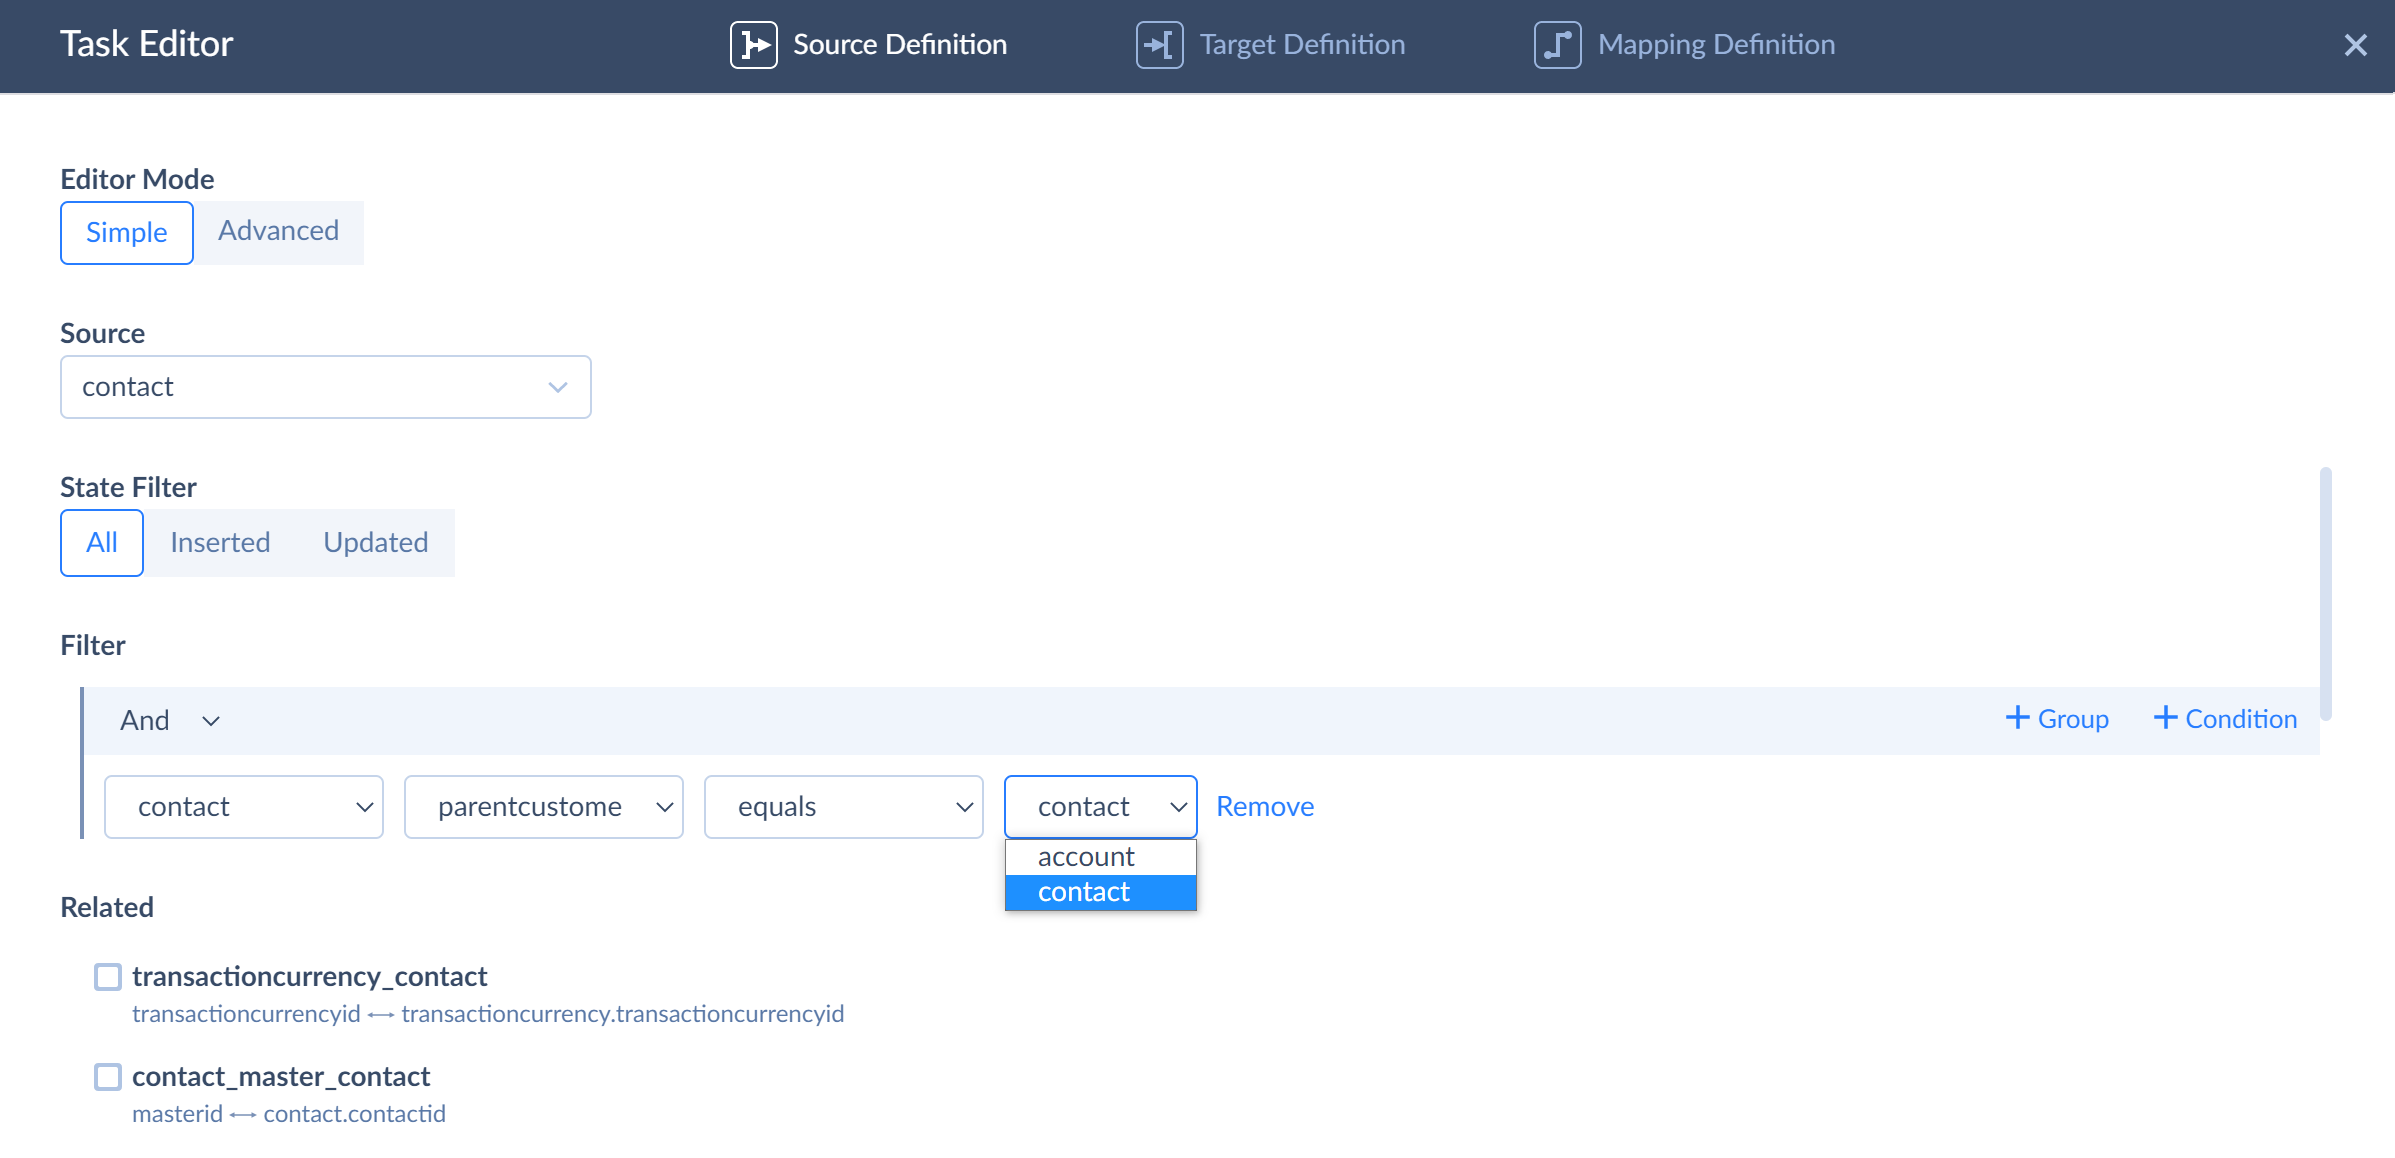The height and width of the screenshot is (1158, 2395).
Task: Click the Related section heading
Action: [107, 907]
